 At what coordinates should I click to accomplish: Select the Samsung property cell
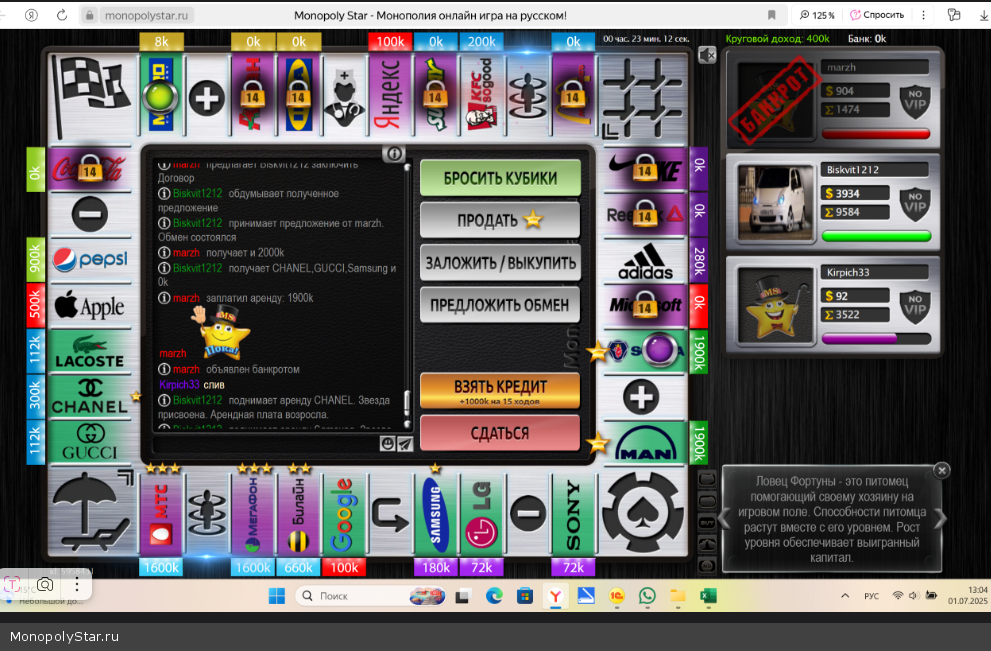coord(436,514)
